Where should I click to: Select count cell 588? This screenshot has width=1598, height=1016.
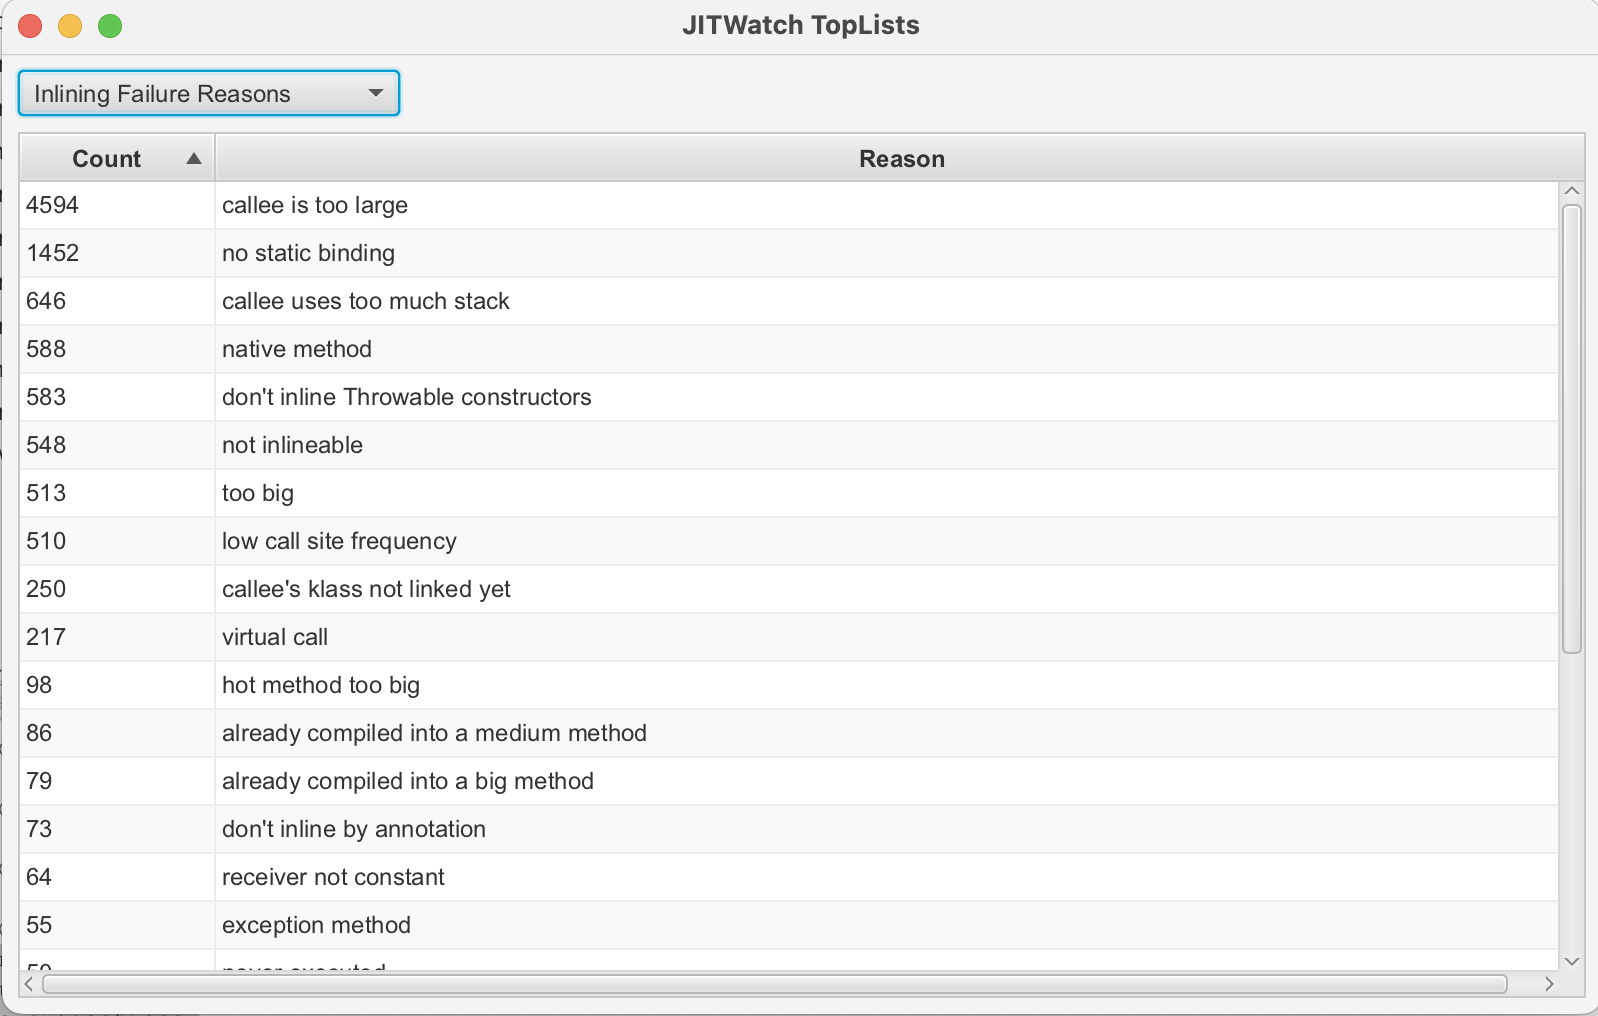(117, 349)
